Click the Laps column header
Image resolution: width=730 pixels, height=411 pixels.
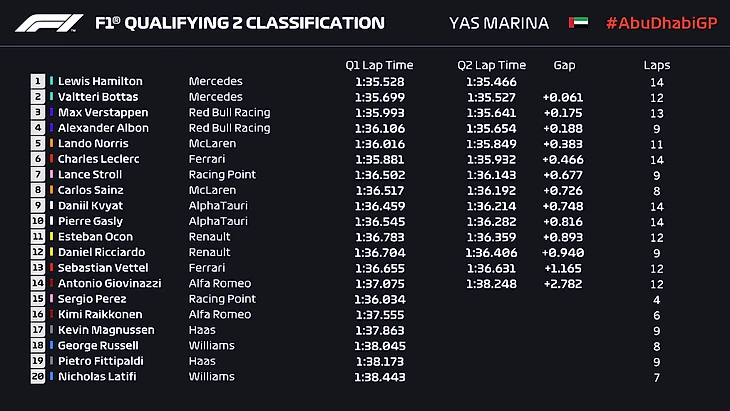tap(657, 65)
